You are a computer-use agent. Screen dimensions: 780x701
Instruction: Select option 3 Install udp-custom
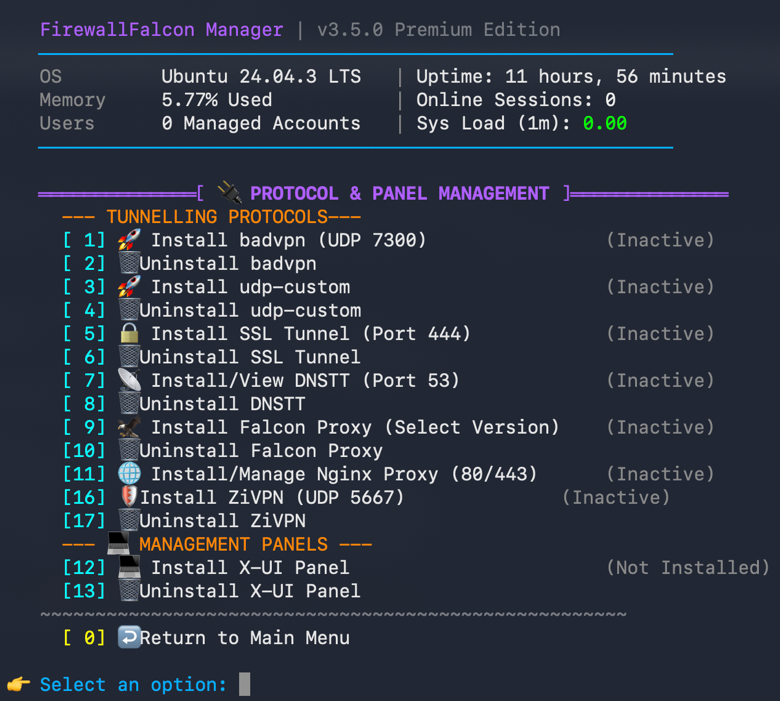206,287
